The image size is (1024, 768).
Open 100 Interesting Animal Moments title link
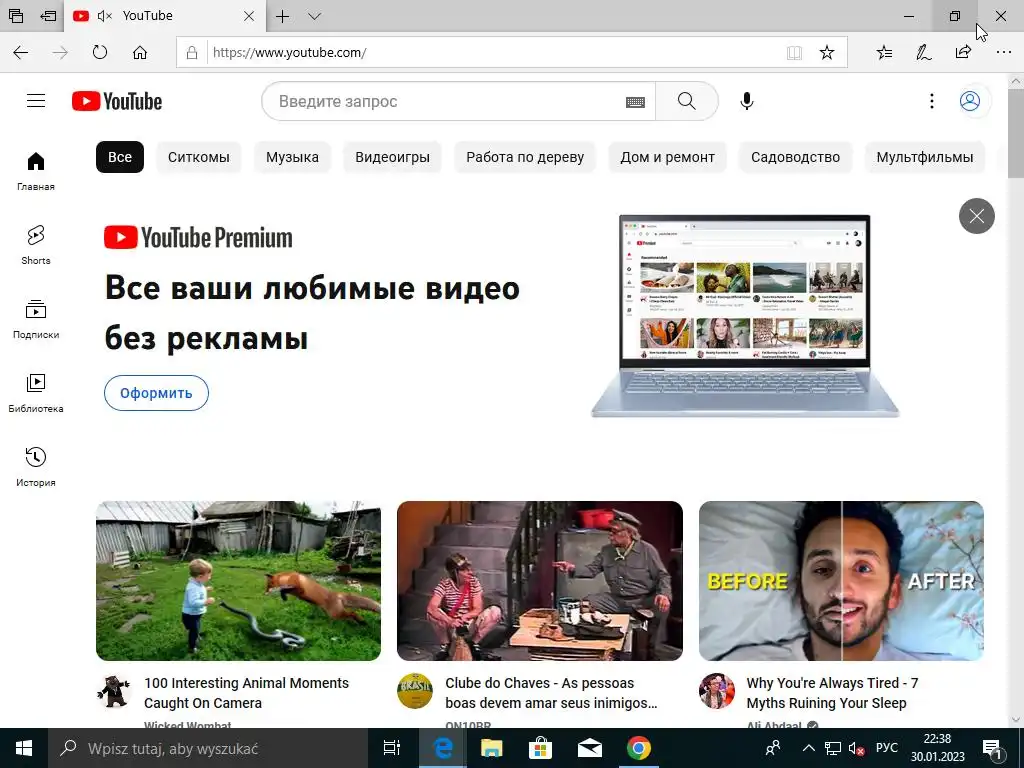click(x=246, y=693)
